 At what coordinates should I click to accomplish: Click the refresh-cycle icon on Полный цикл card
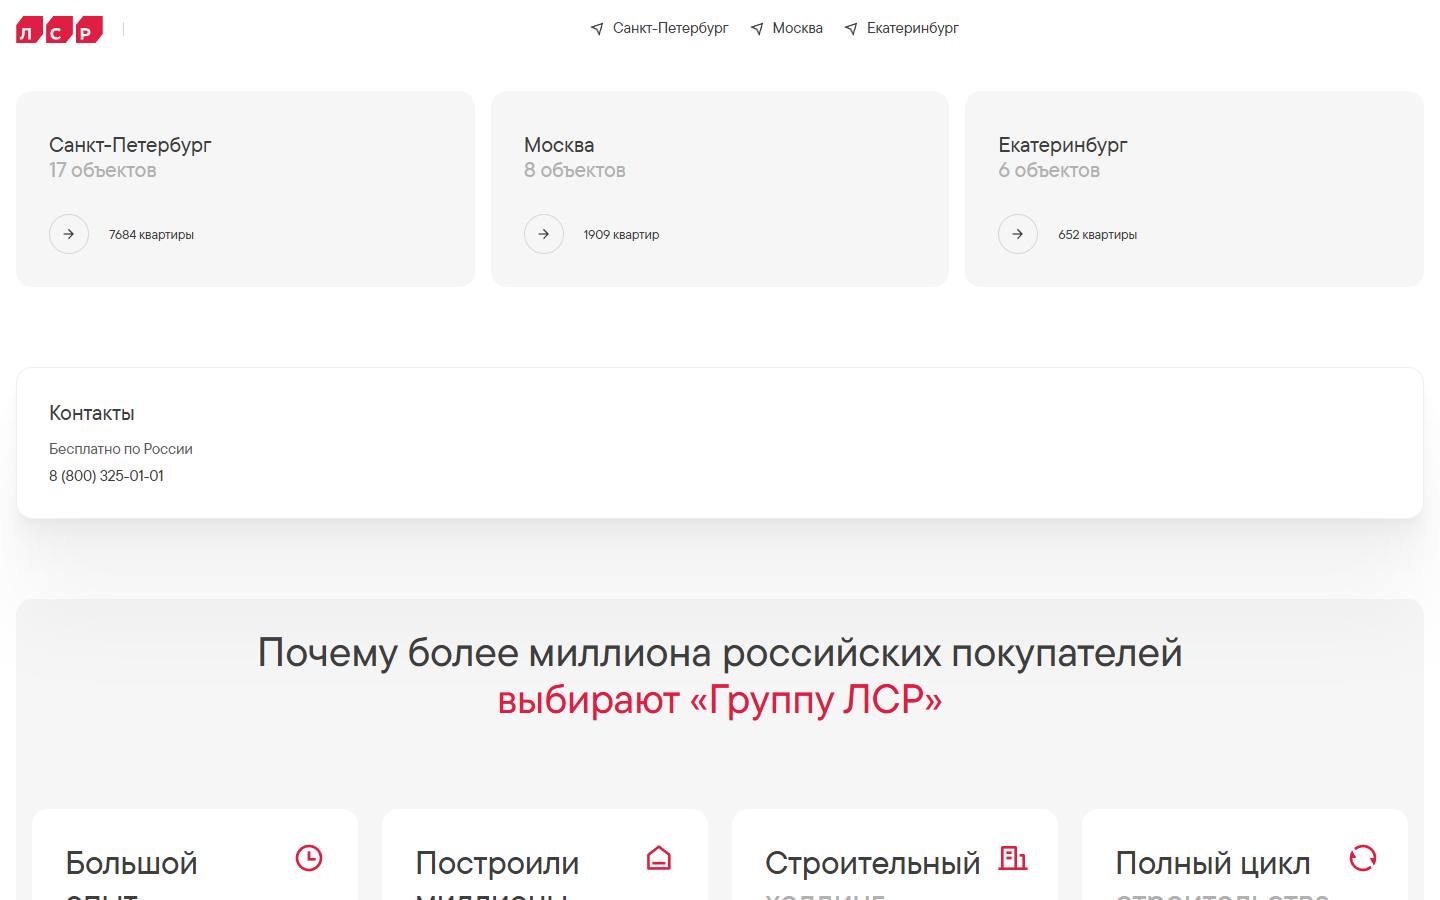click(1363, 858)
